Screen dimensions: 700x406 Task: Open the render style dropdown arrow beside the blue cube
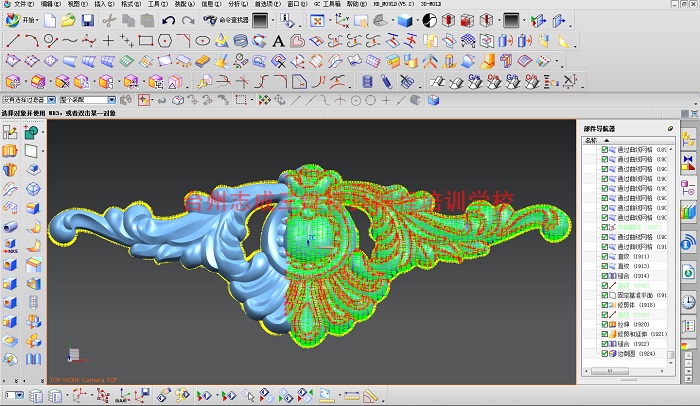417,21
